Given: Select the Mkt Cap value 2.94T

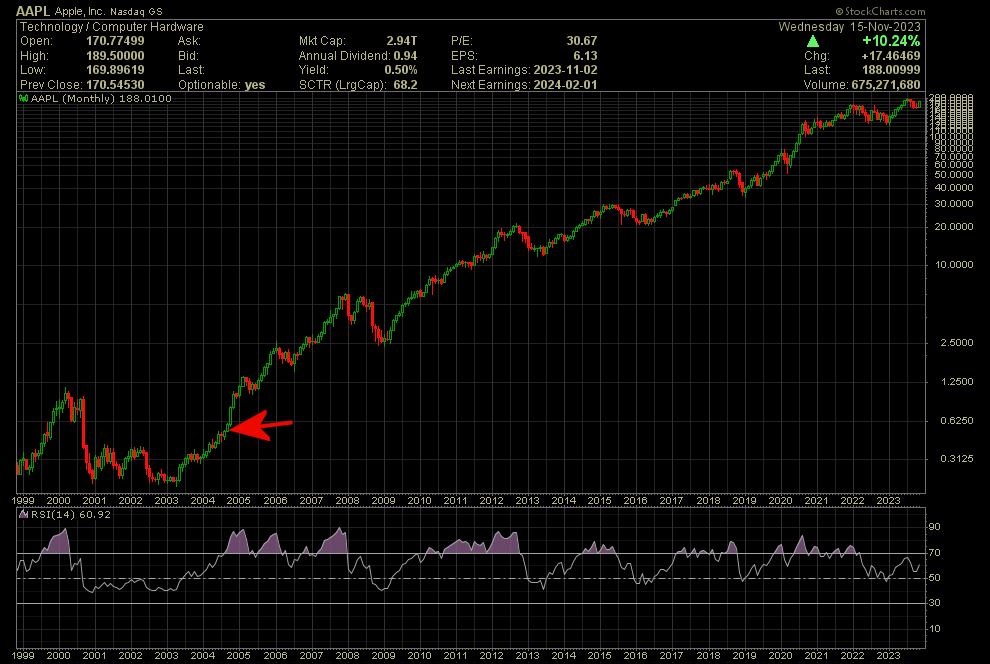Looking at the screenshot, I should (x=402, y=41).
